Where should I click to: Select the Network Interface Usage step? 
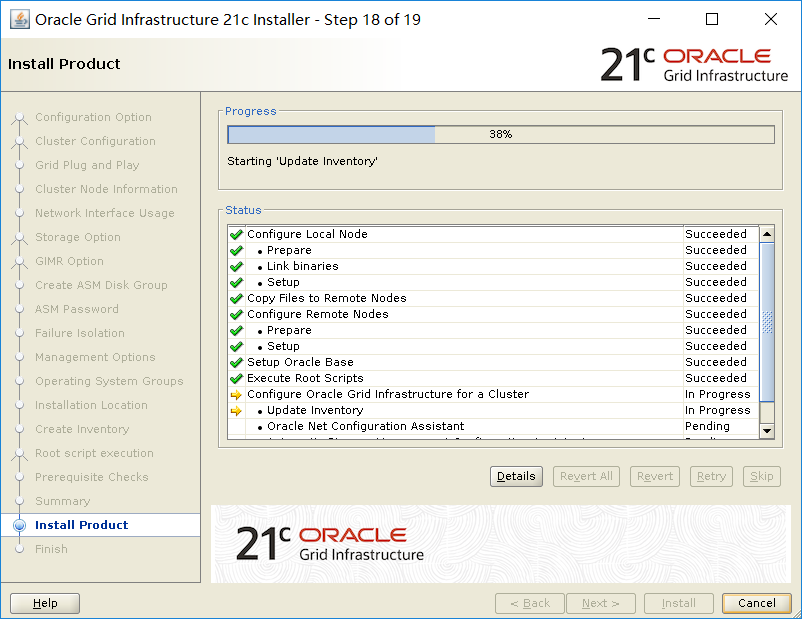[x=104, y=213]
